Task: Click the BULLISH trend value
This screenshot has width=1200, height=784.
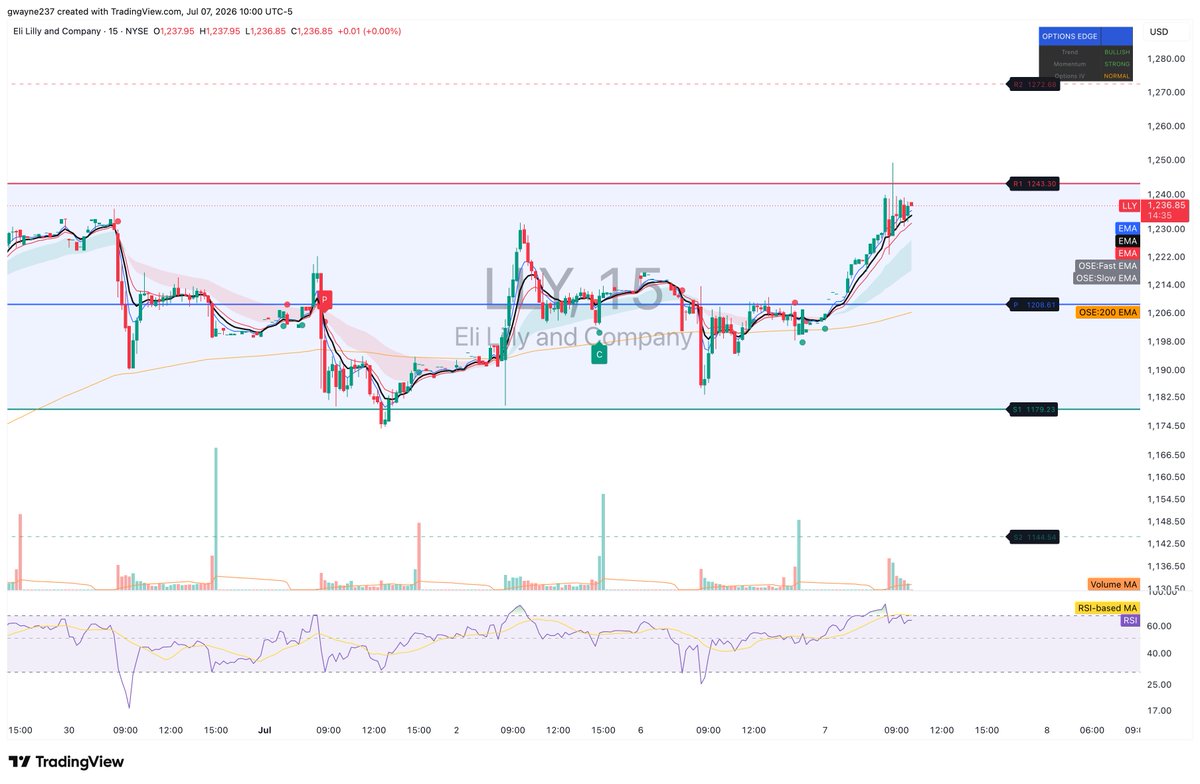Action: 1117,52
